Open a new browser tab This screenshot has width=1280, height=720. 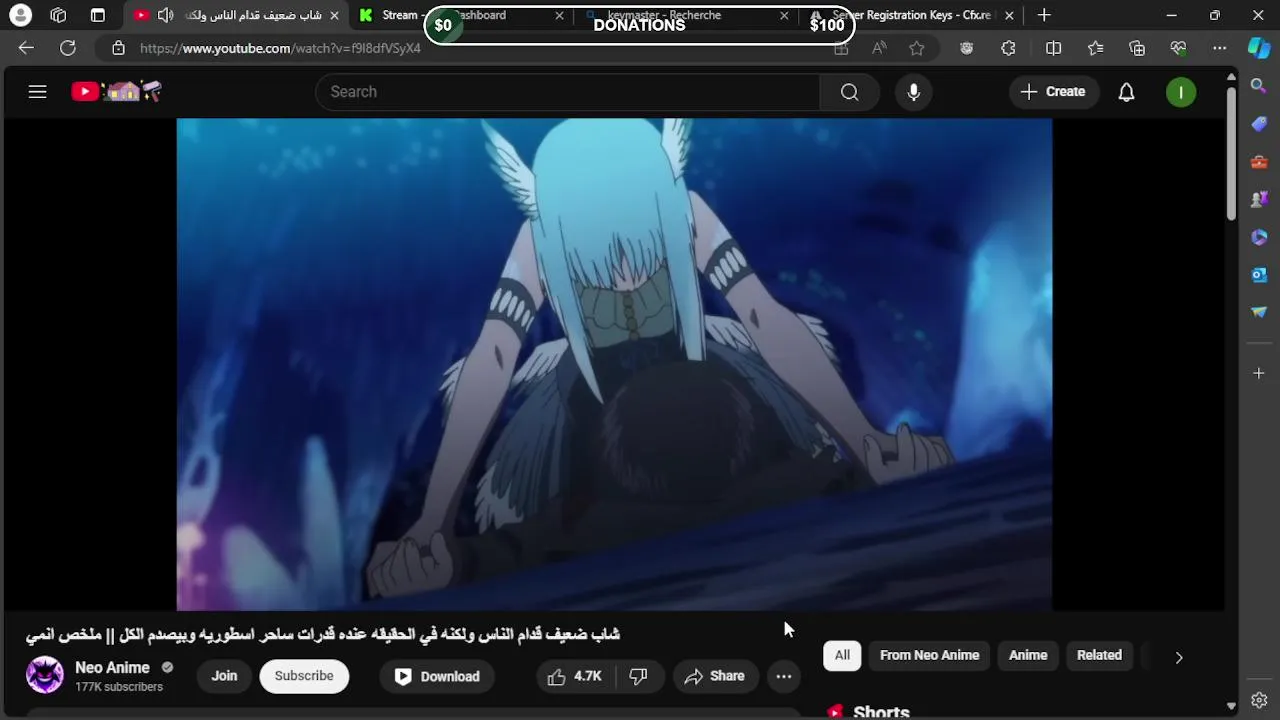[x=1044, y=15]
